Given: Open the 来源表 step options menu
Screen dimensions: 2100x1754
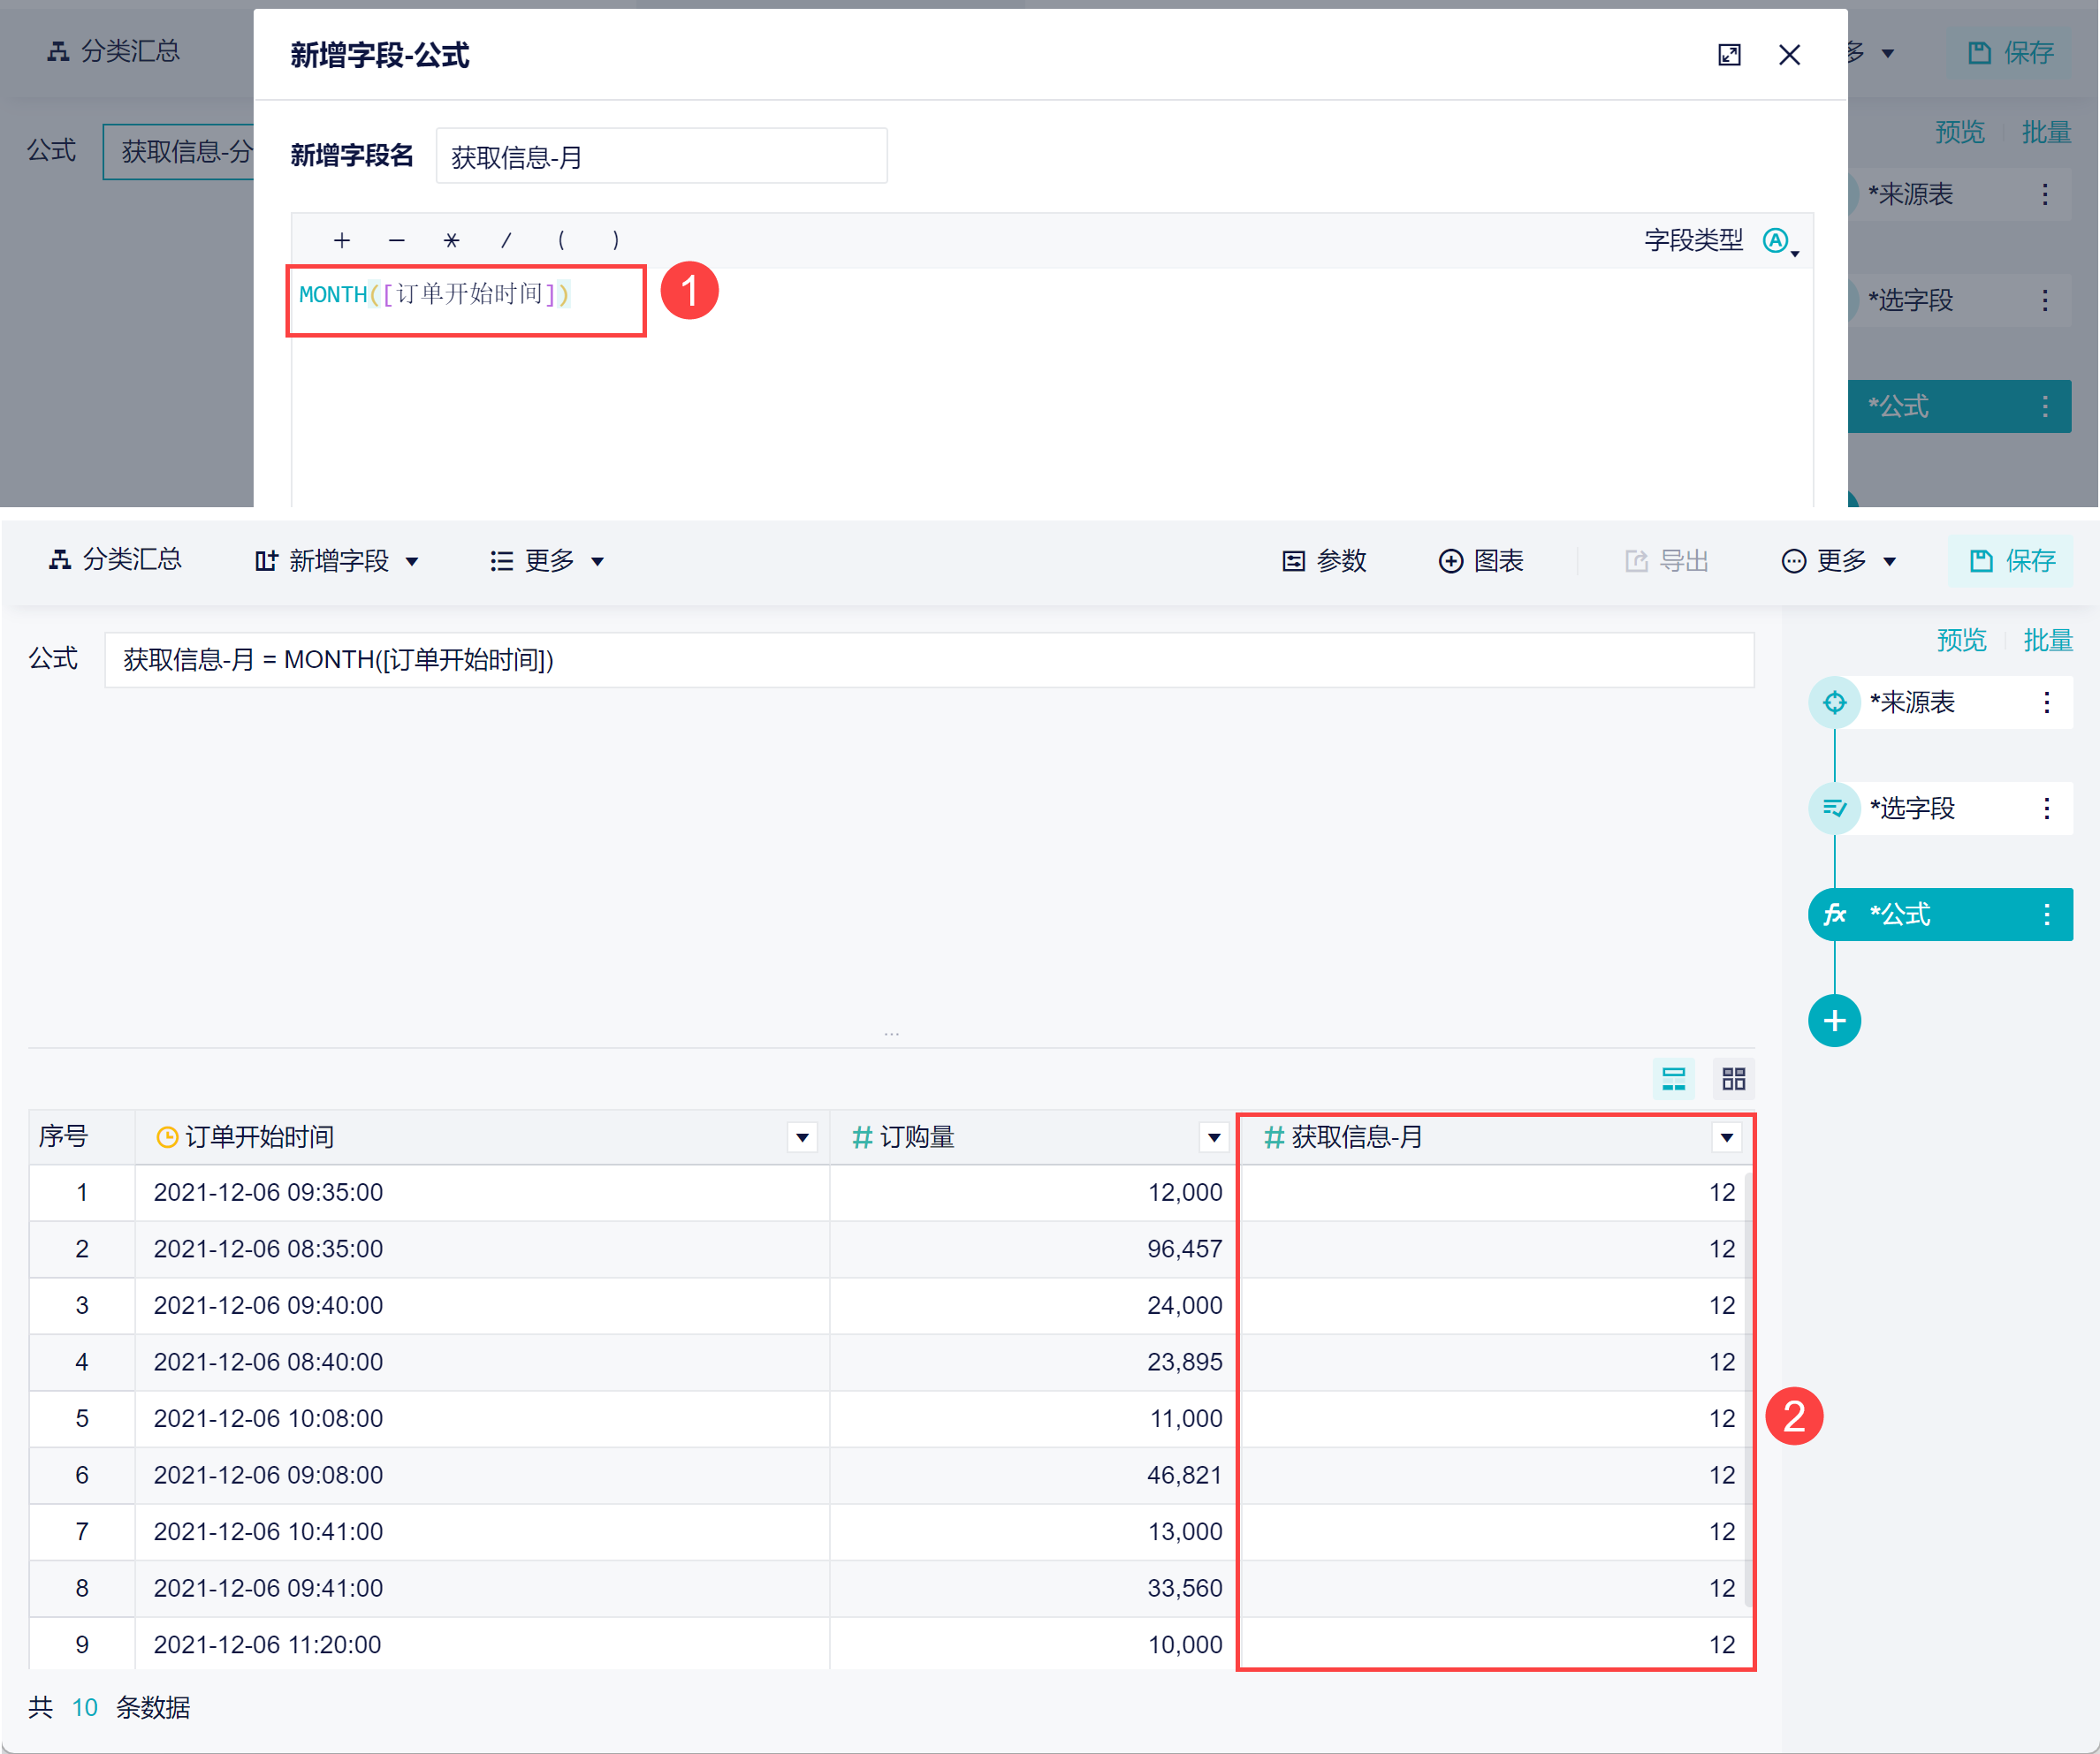Looking at the screenshot, I should [2046, 702].
